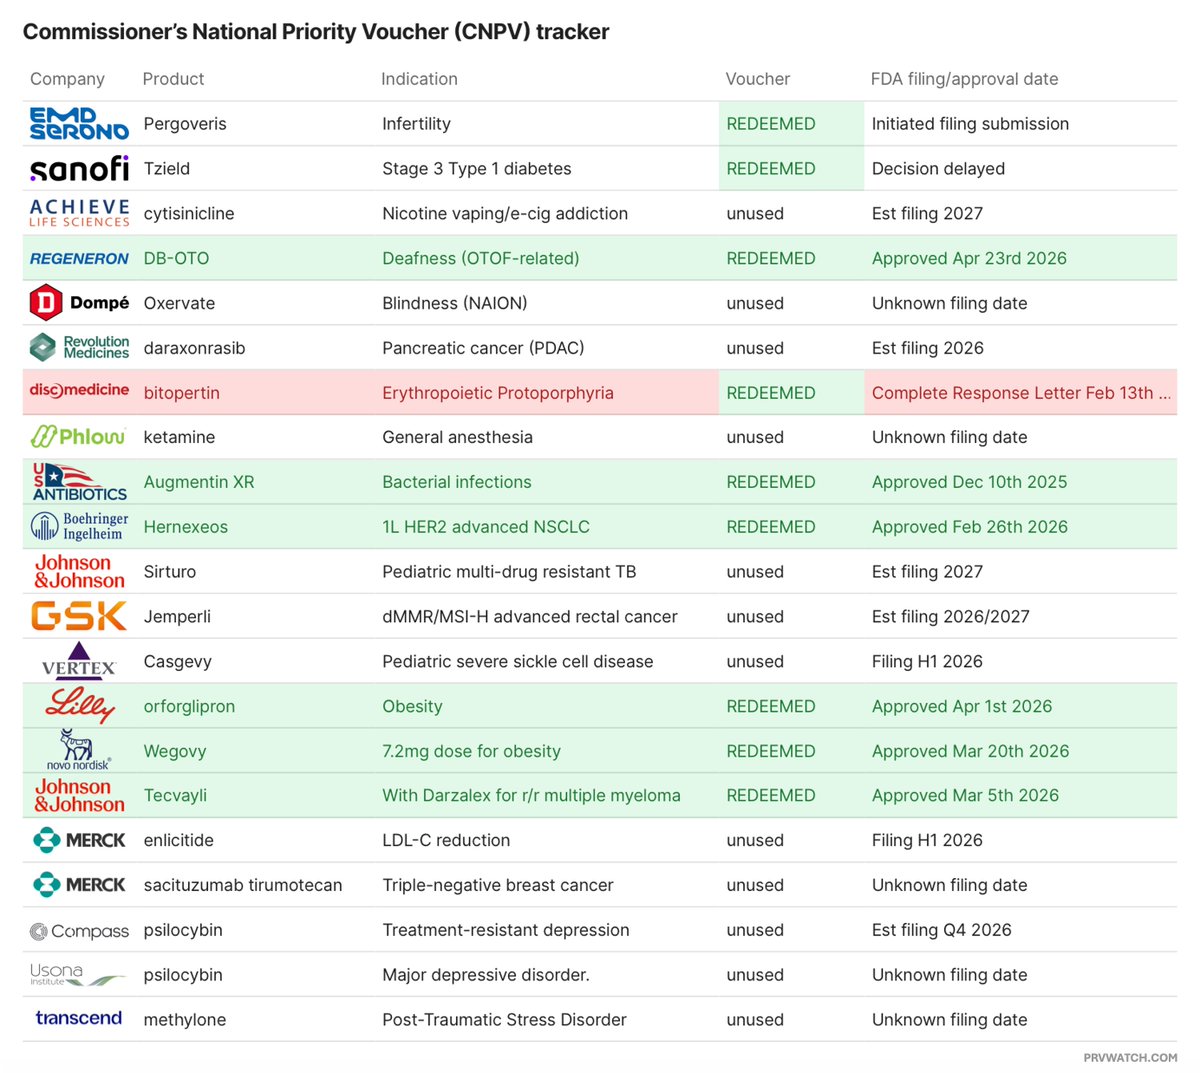Click the Infertility indication cell

(416, 124)
